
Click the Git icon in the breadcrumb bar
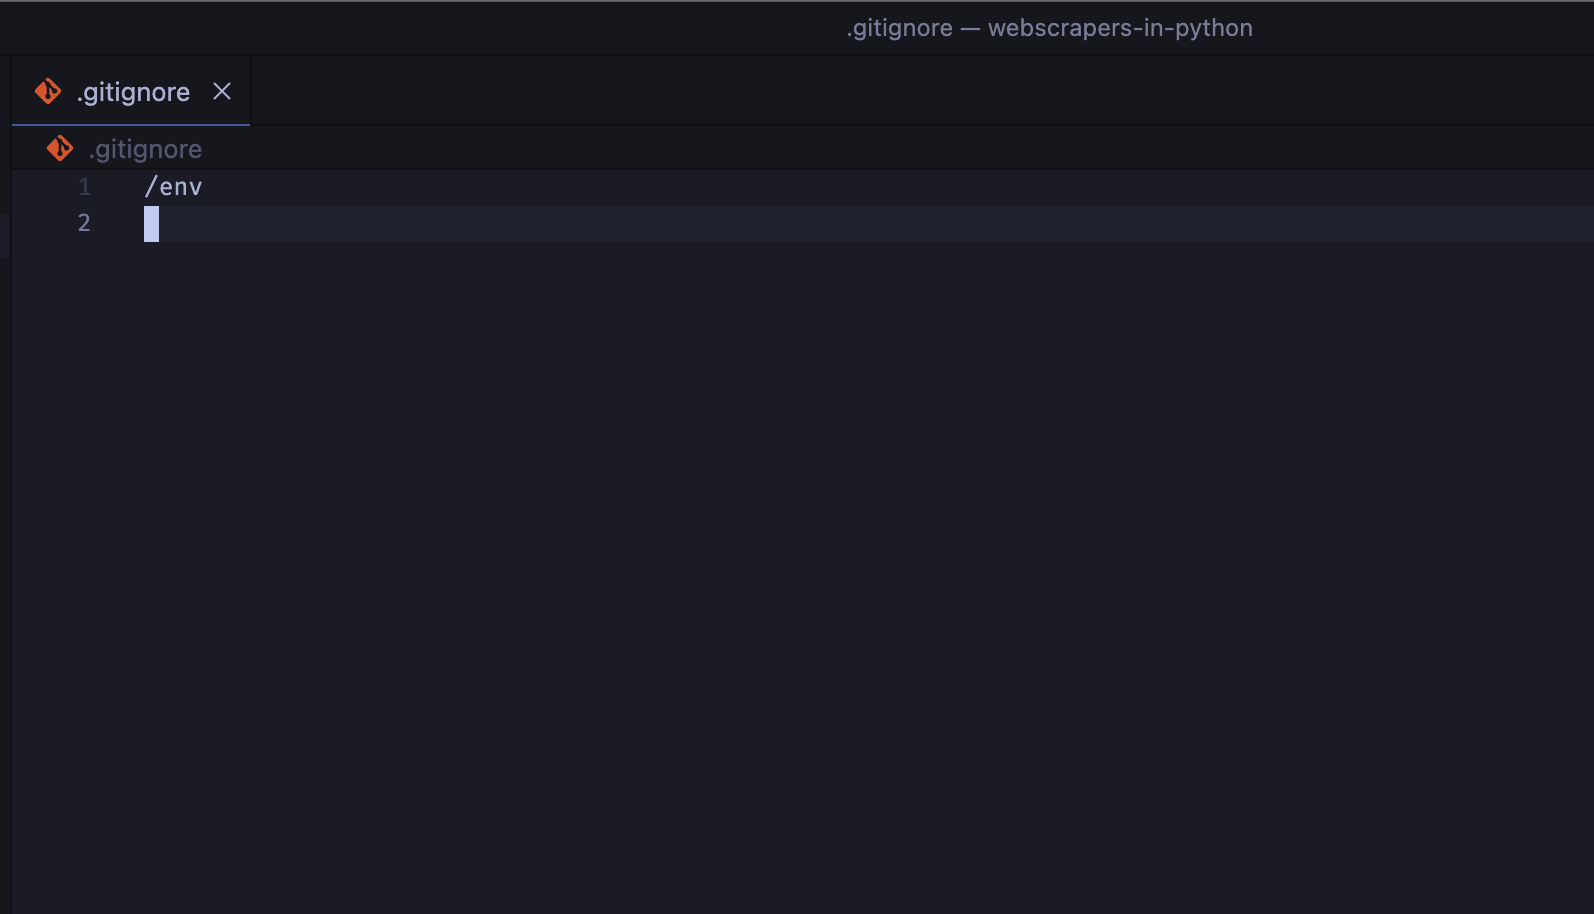pyautogui.click(x=60, y=149)
